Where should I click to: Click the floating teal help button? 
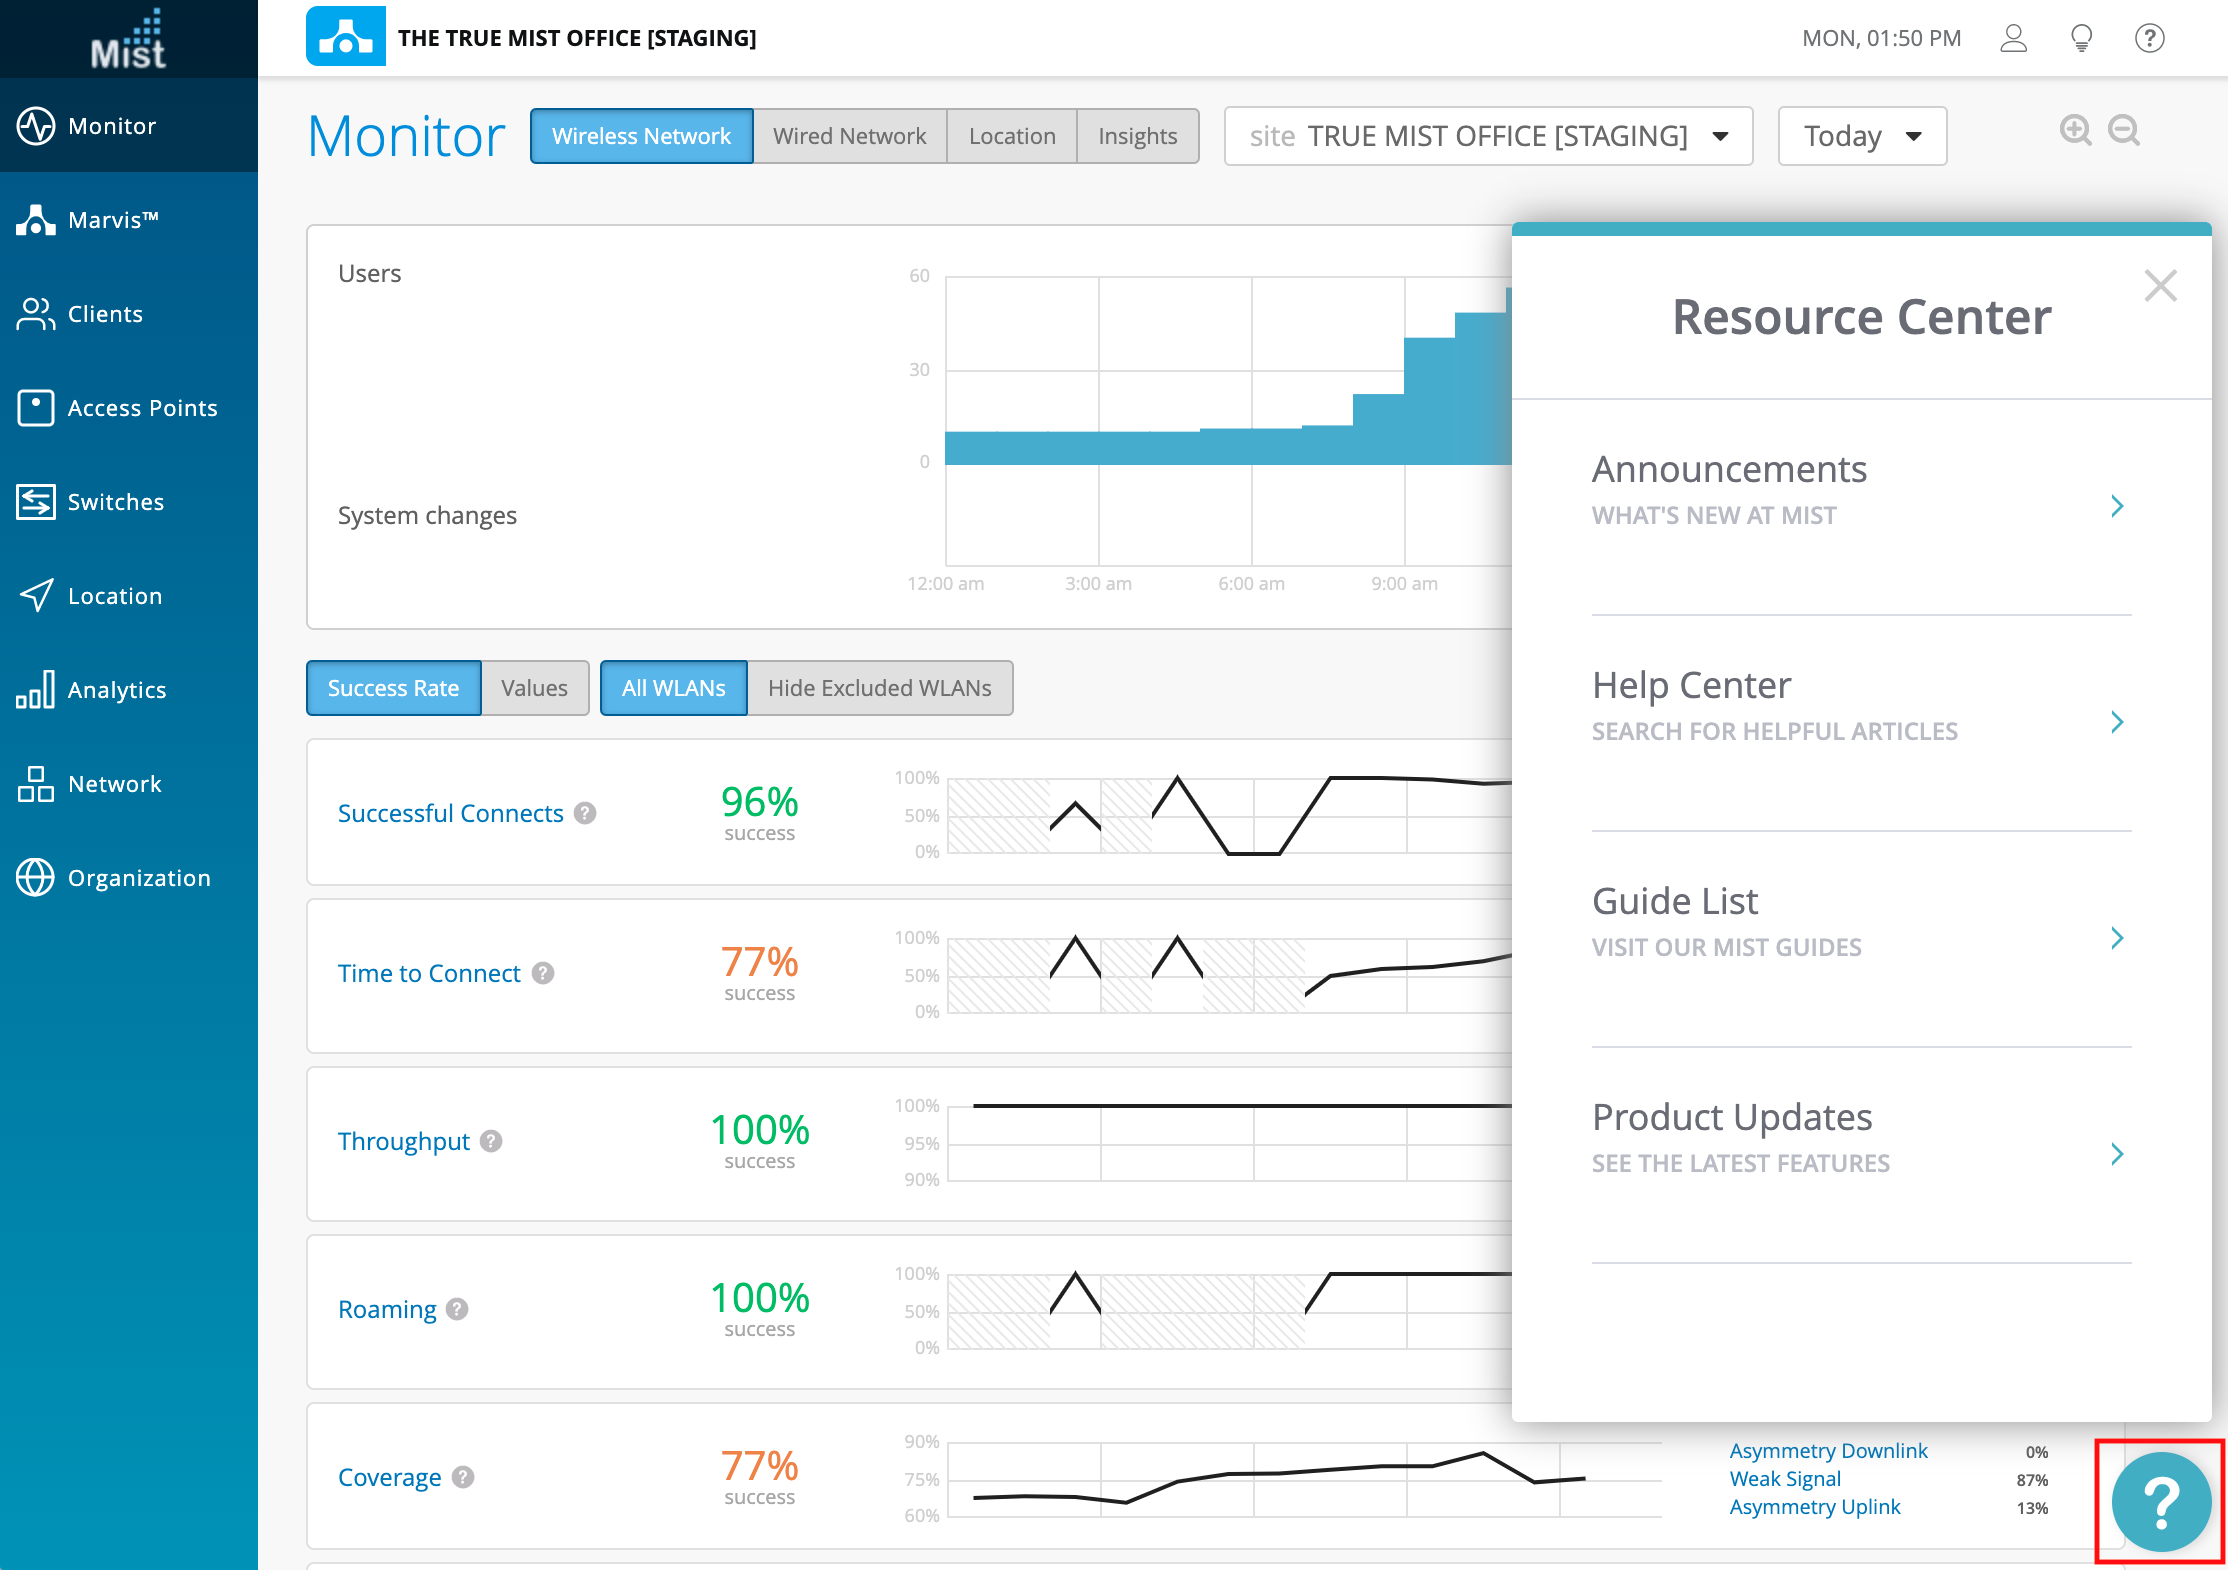(x=2160, y=1501)
